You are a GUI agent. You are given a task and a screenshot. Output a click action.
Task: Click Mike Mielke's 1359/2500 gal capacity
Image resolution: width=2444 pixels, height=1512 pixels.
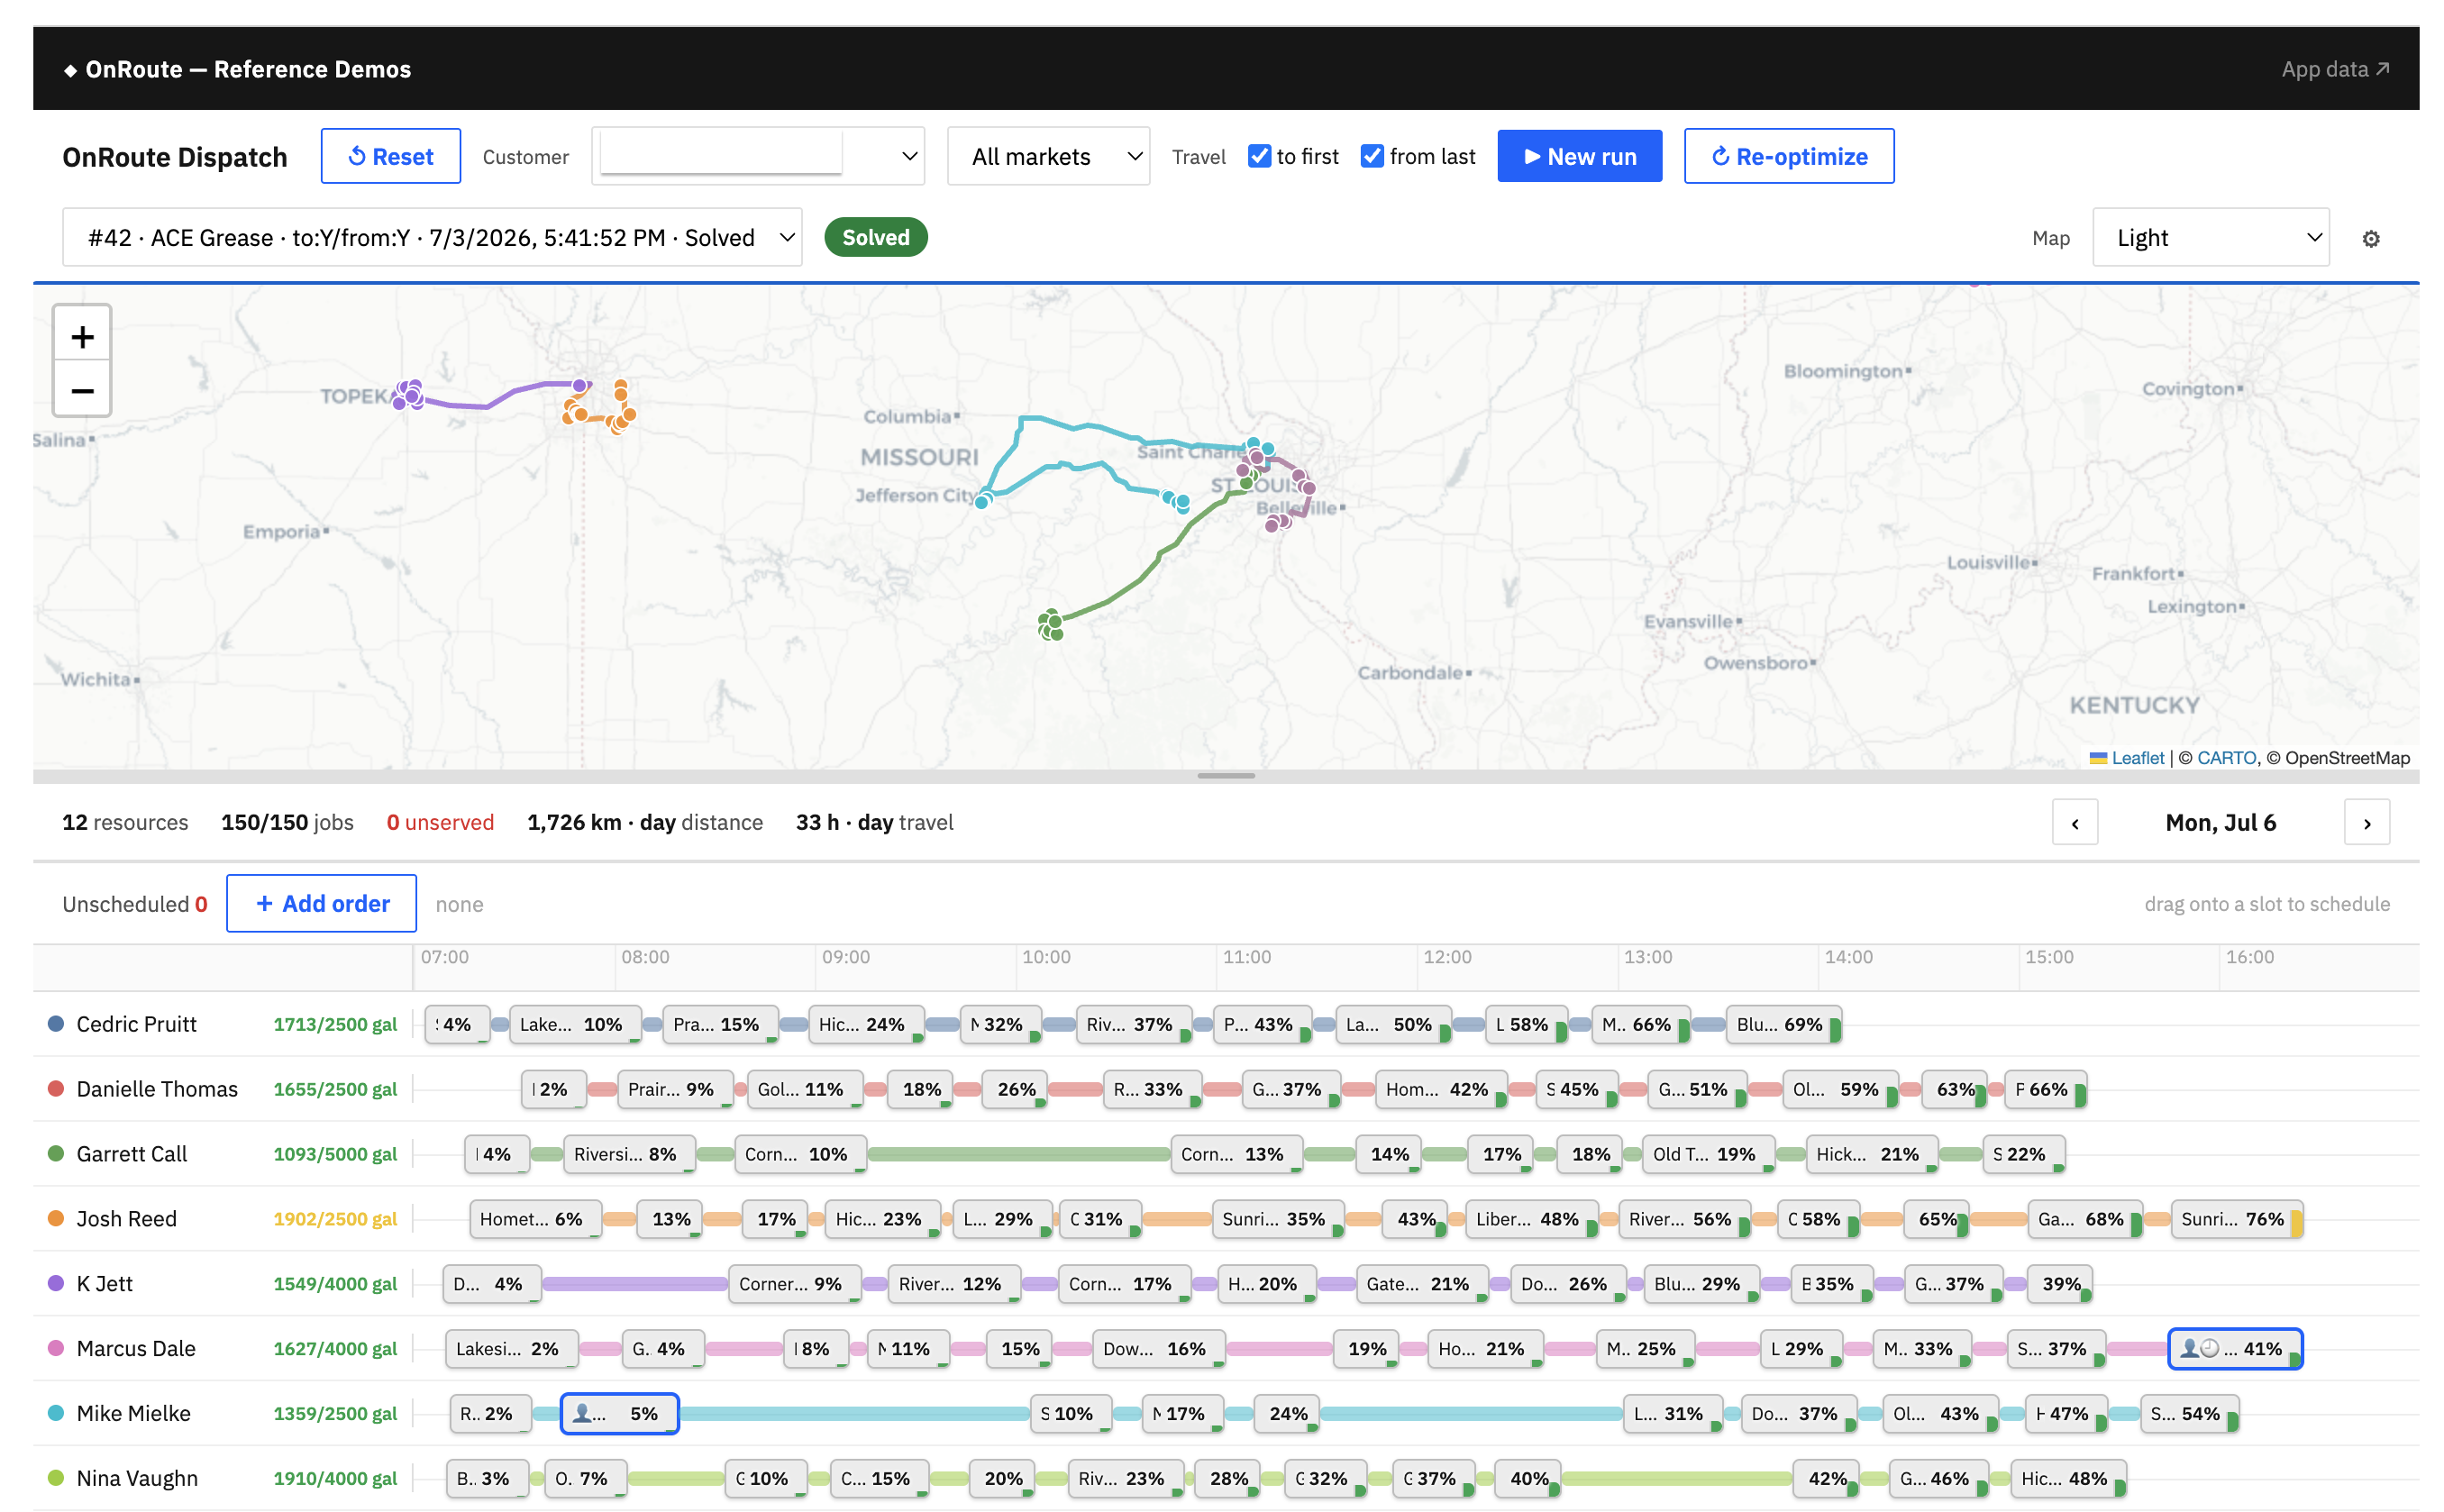coord(335,1413)
